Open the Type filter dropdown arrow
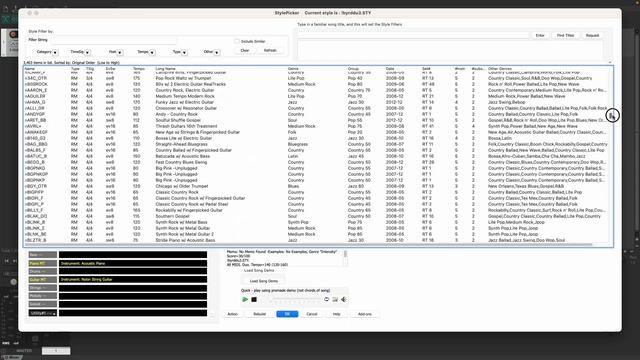This screenshot has height=360, width=640. point(184,52)
